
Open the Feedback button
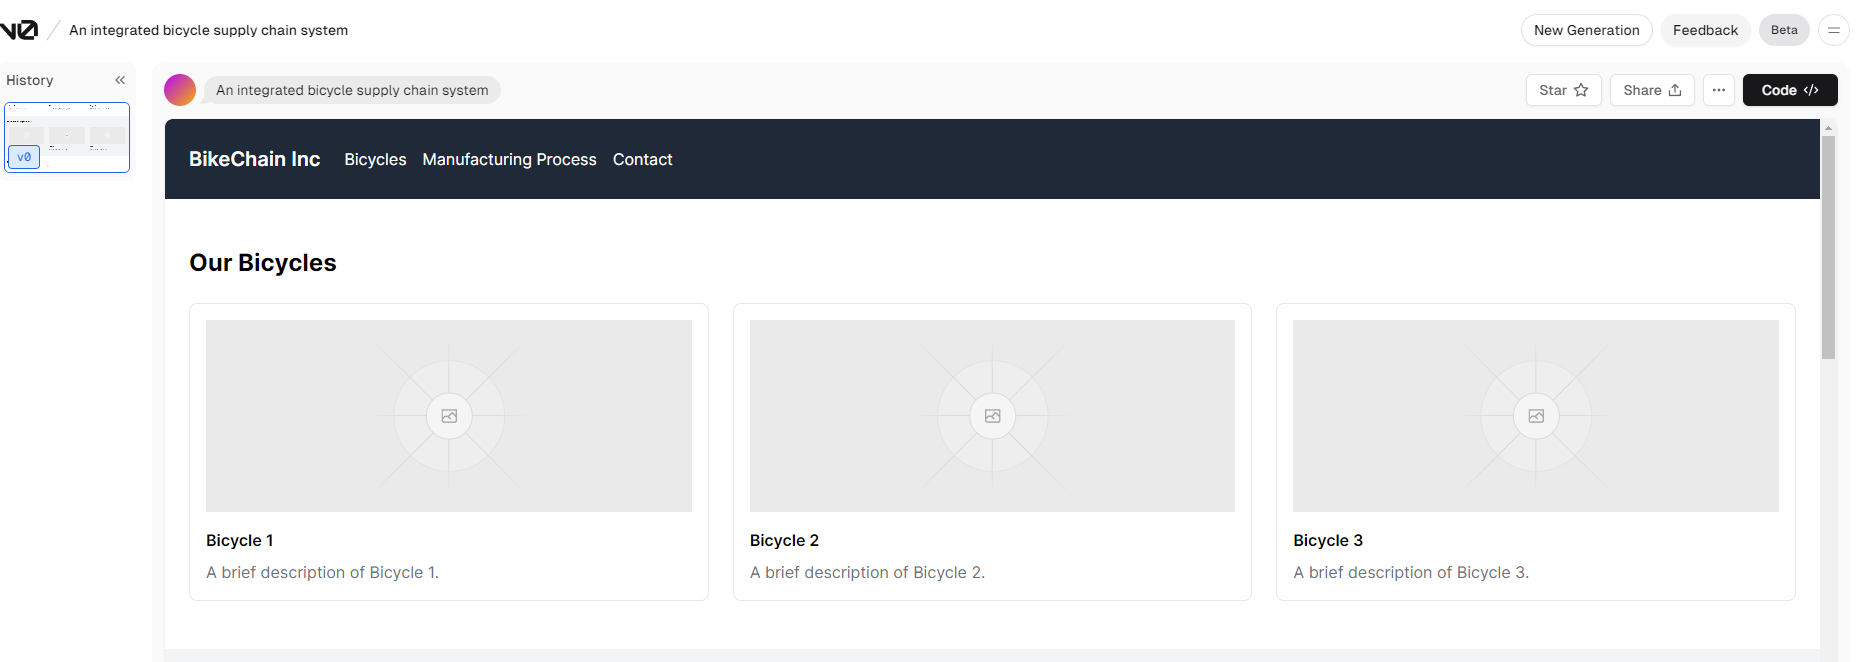(1705, 30)
